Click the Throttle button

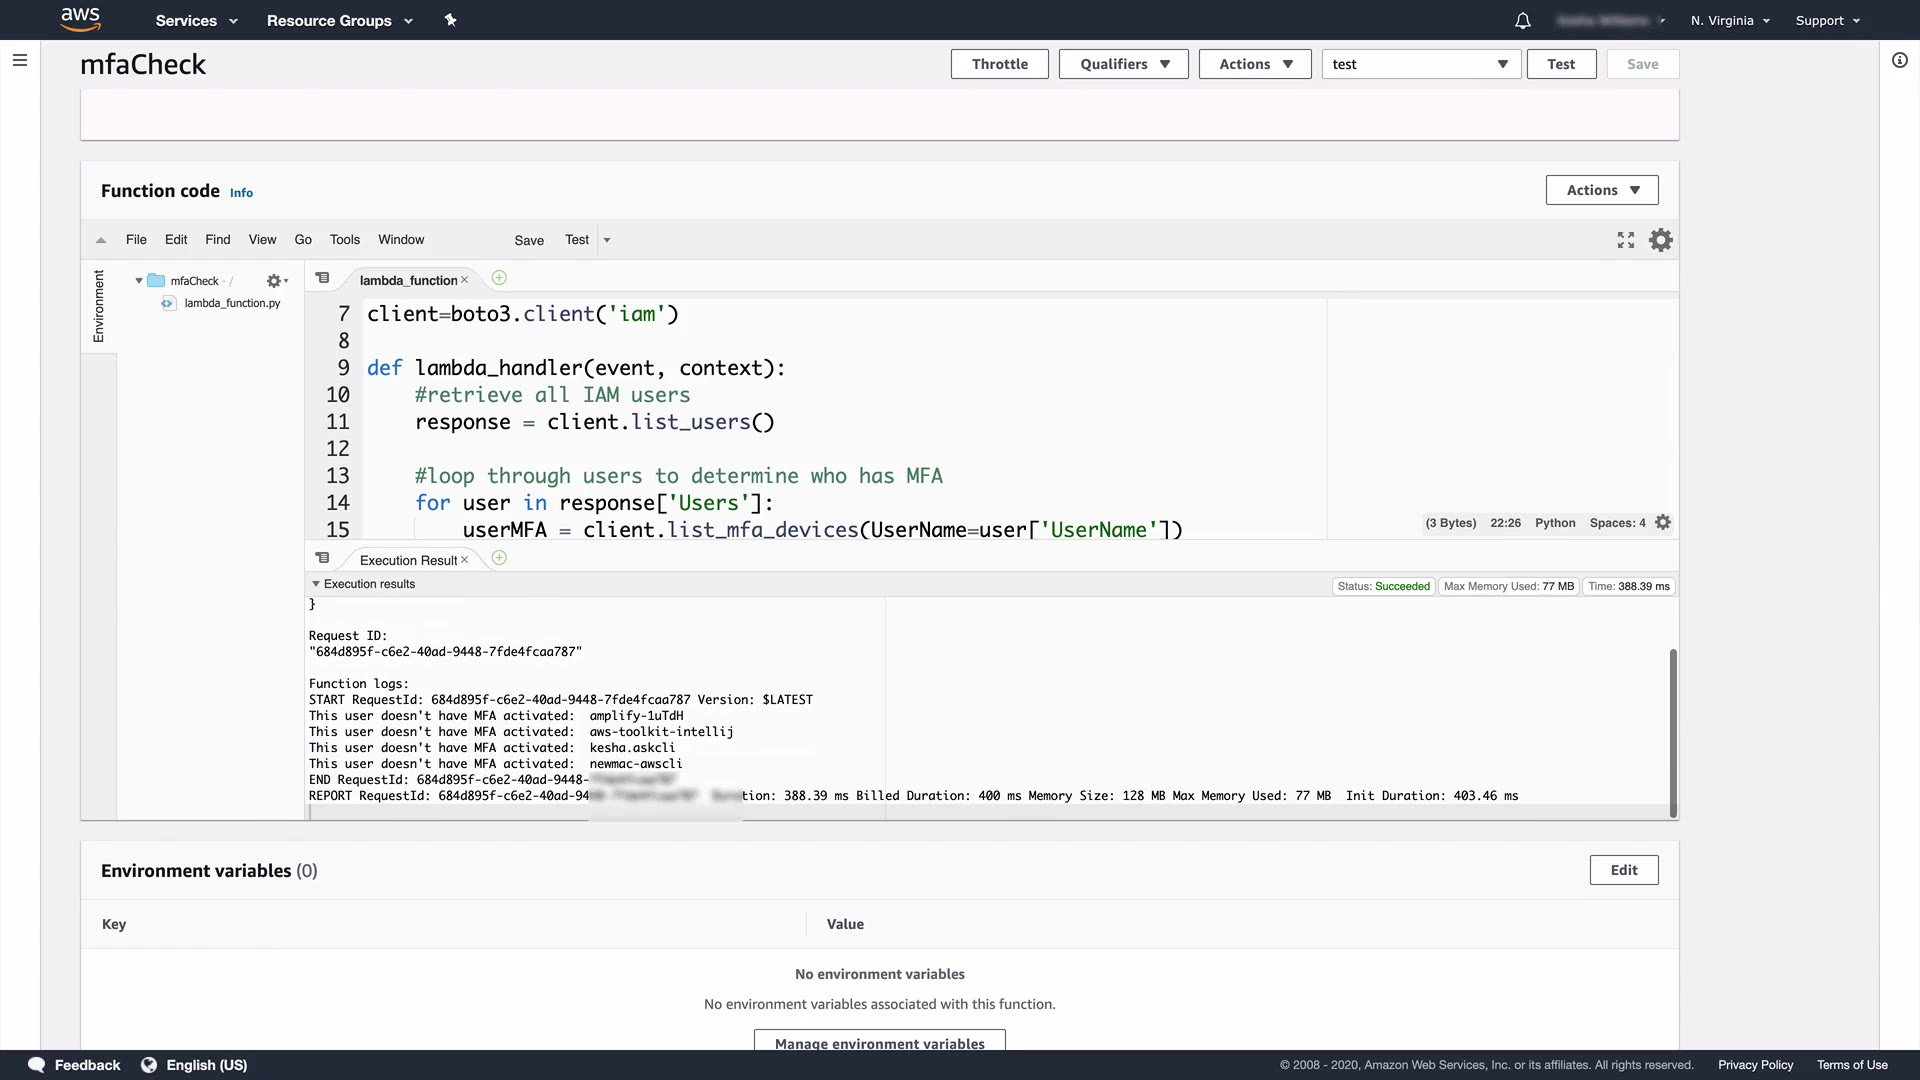pos(999,64)
